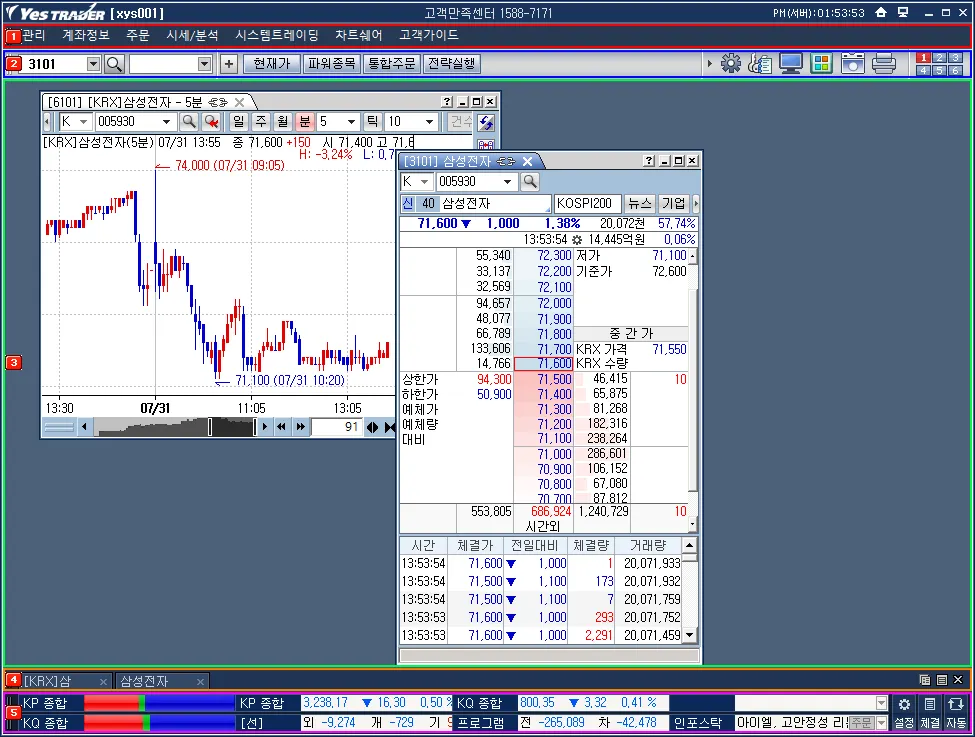Screen dimensions: 975x737
Task: Click the stock search magnifier in chart window
Action: [189, 122]
